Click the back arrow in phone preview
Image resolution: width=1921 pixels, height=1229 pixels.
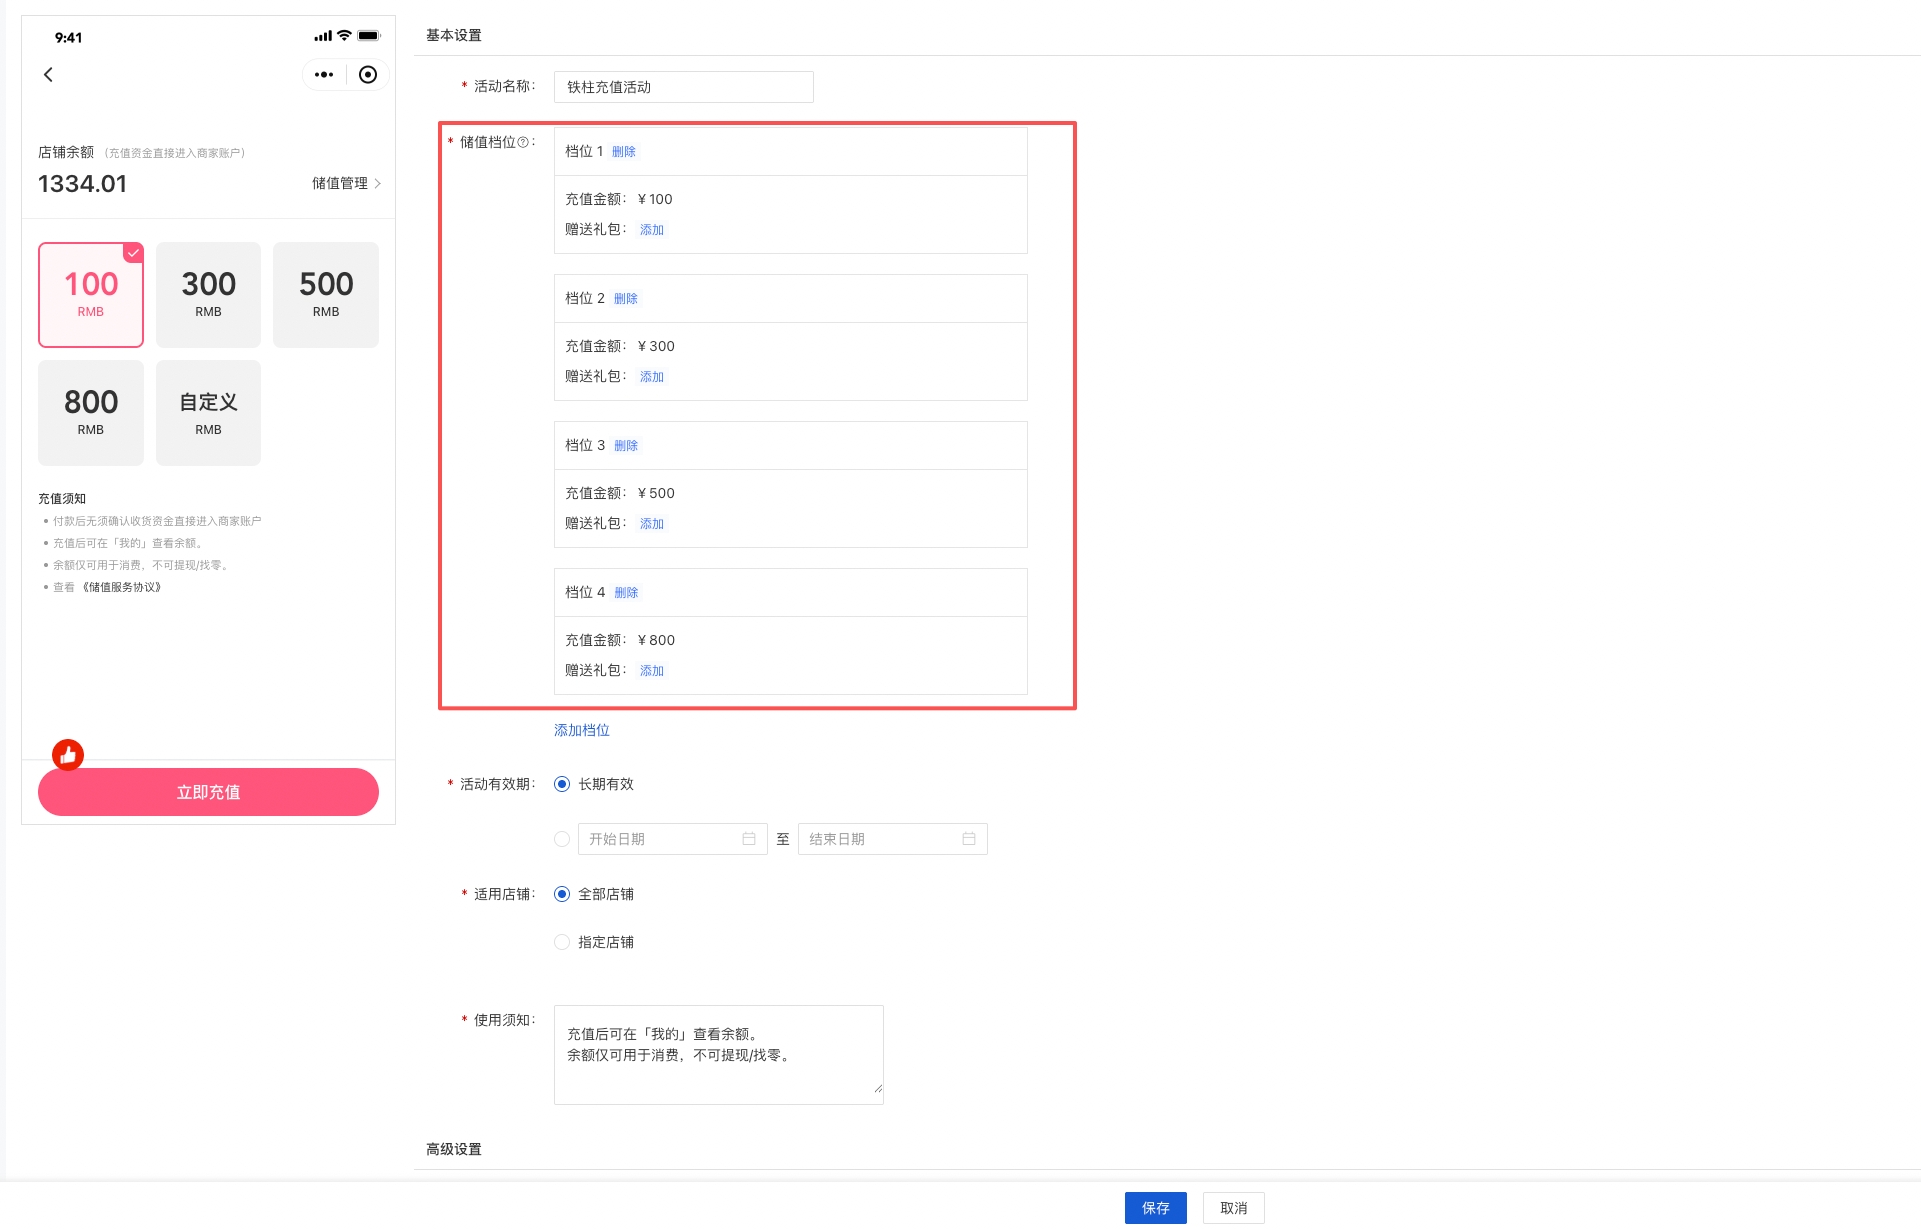tap(48, 75)
